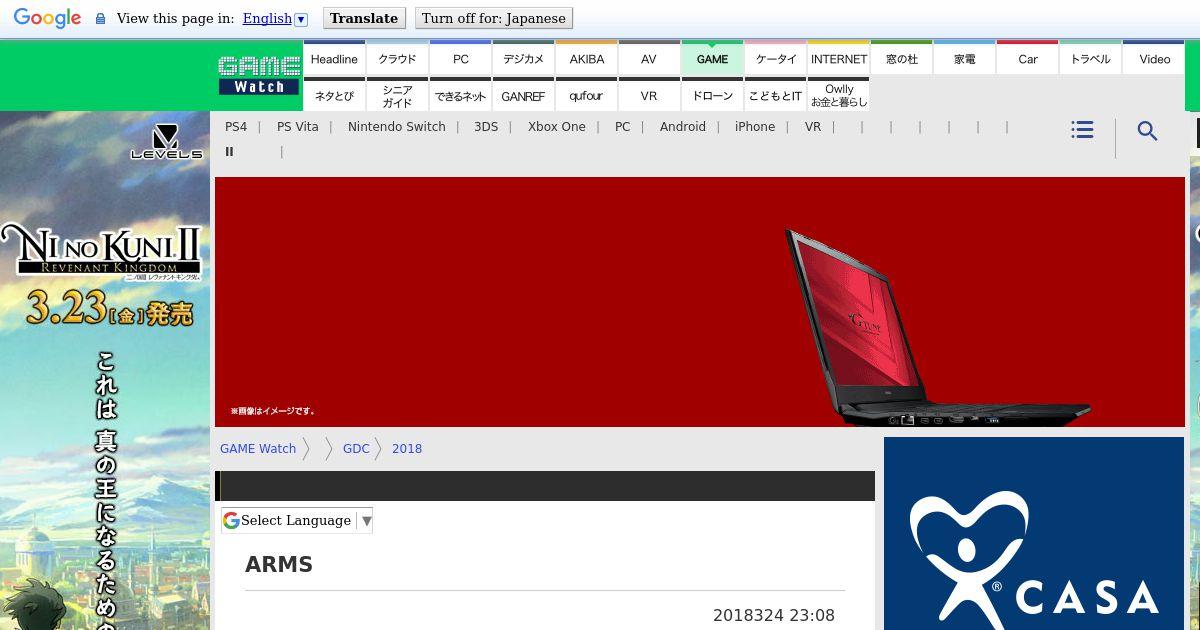Screen dimensions: 1200x630
Task: Open the Video tab
Action: point(1154,59)
